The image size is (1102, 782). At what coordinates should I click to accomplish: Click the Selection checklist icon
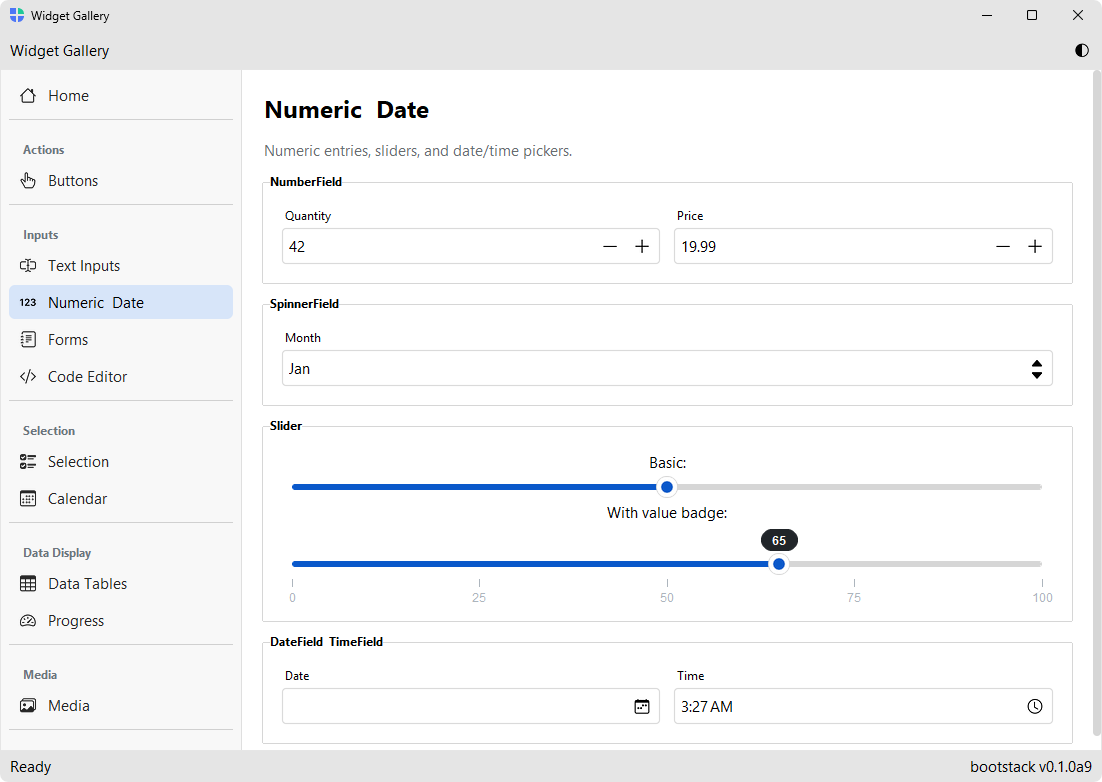[28, 462]
